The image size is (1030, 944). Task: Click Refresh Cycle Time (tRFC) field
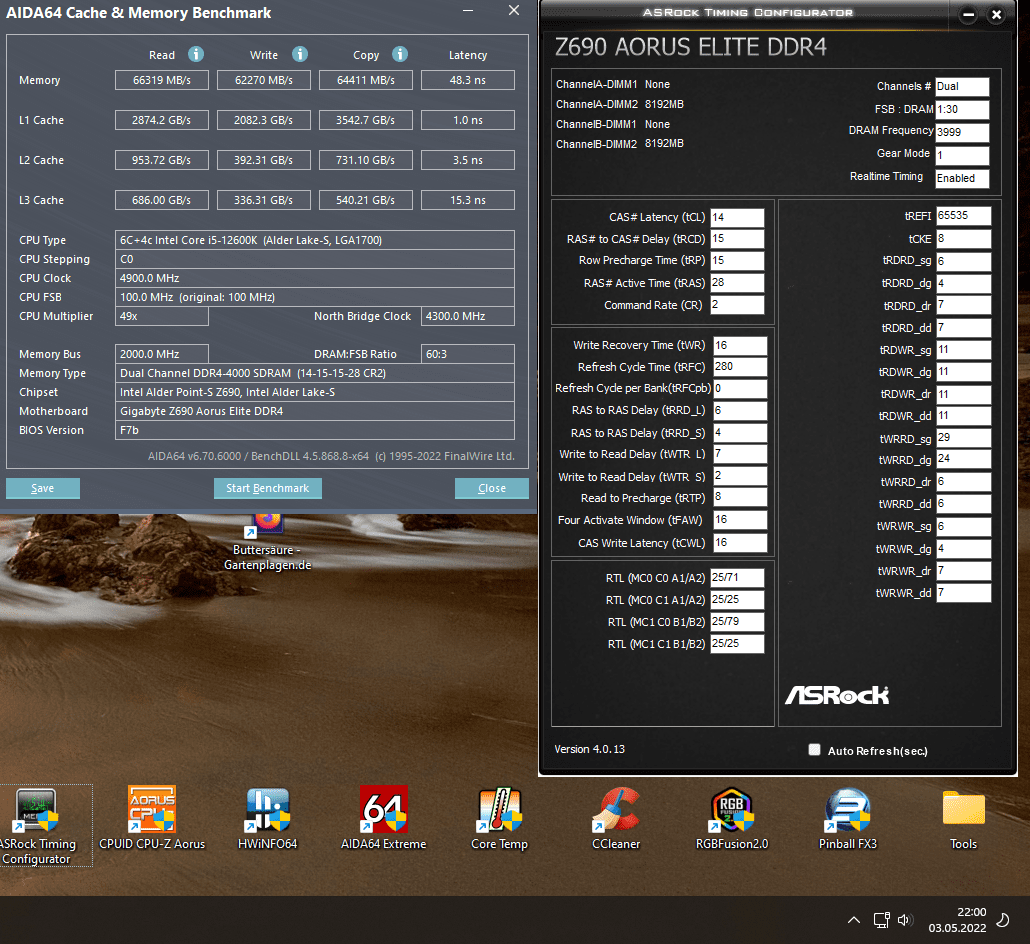[x=740, y=367]
